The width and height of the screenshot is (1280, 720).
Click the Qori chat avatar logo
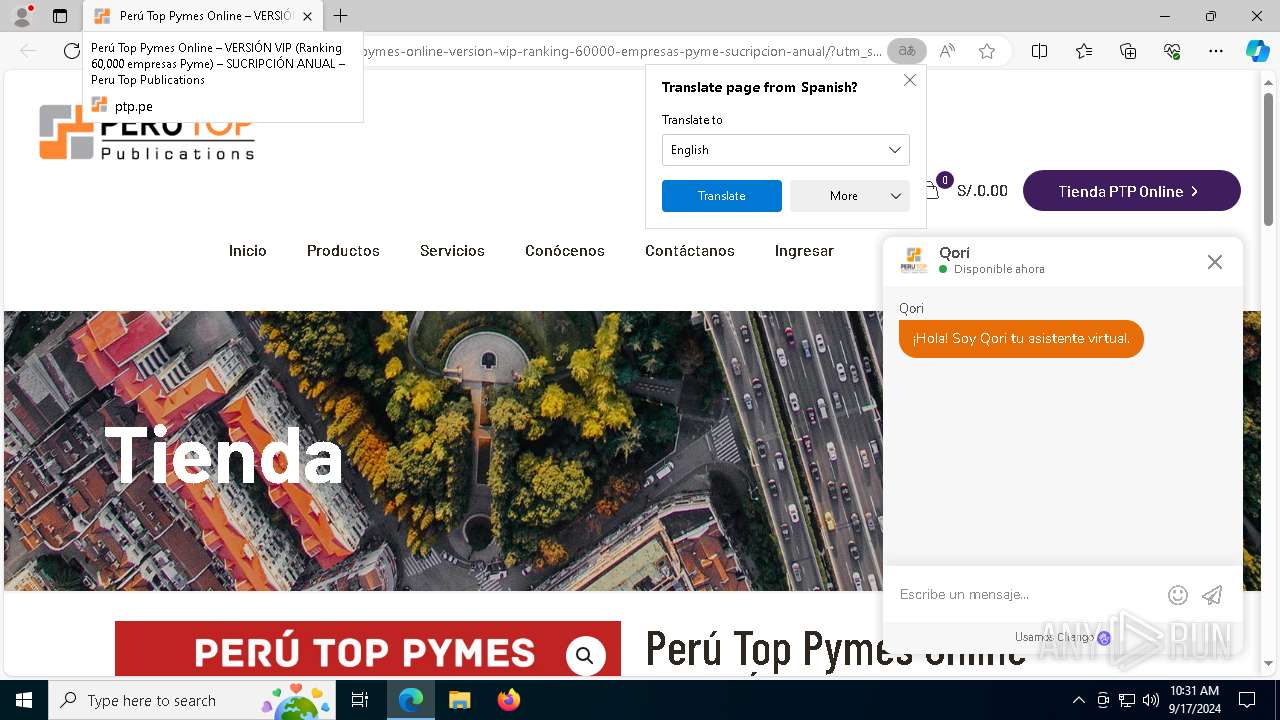click(x=913, y=261)
